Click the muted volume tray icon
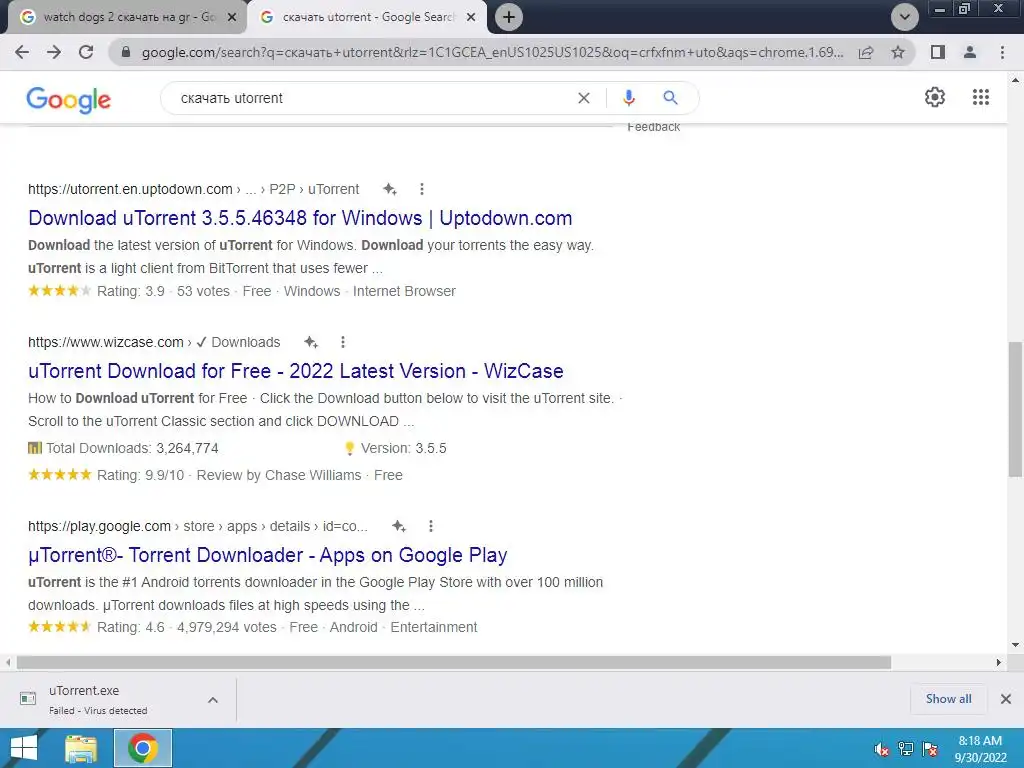This screenshot has height=768, width=1024. [882, 750]
